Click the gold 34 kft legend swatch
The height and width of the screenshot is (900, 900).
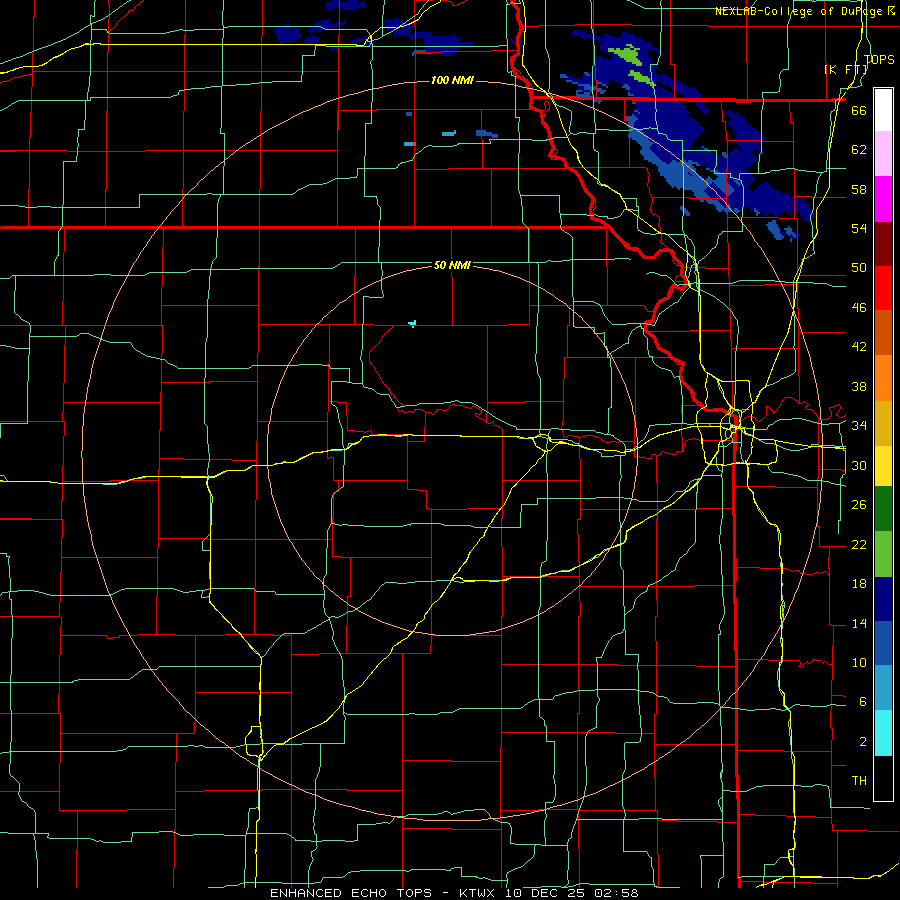(883, 423)
